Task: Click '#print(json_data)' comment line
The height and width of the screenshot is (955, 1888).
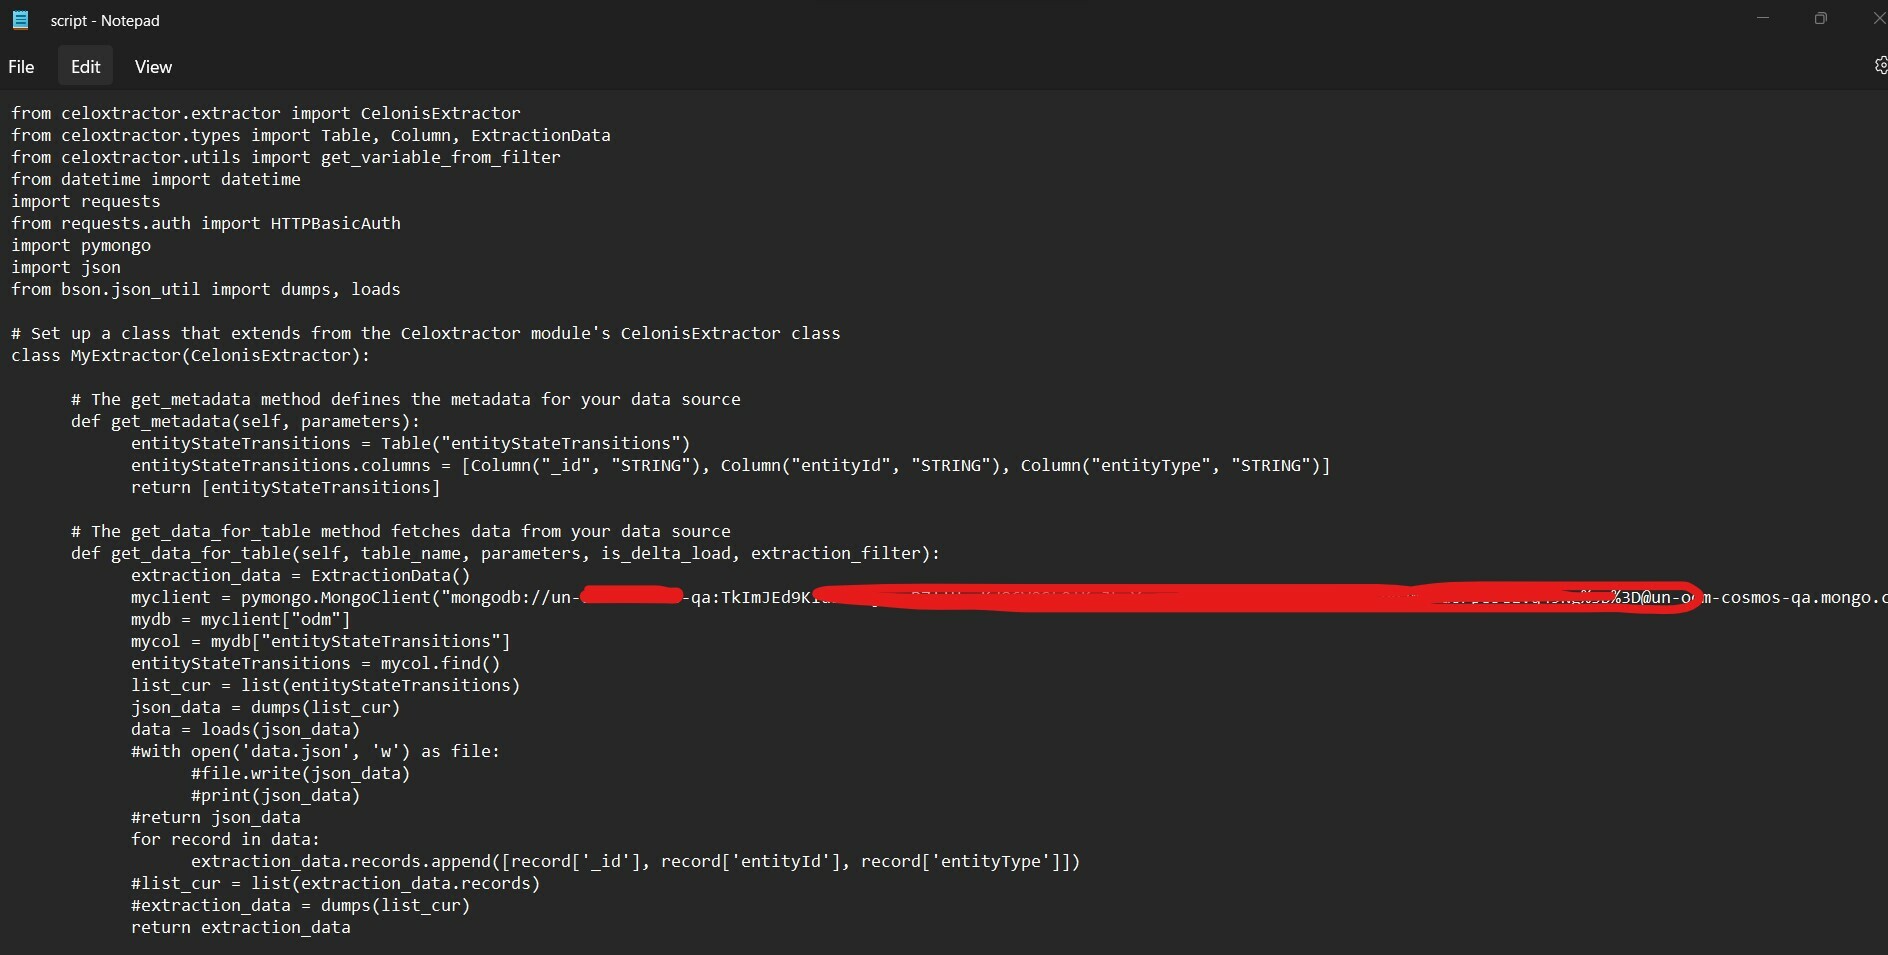Action: (276, 795)
